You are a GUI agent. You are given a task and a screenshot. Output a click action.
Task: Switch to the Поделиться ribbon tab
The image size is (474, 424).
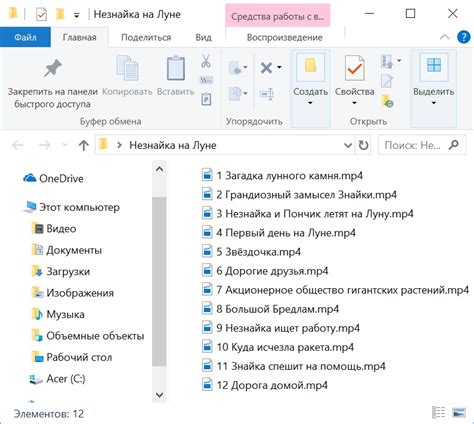(146, 37)
